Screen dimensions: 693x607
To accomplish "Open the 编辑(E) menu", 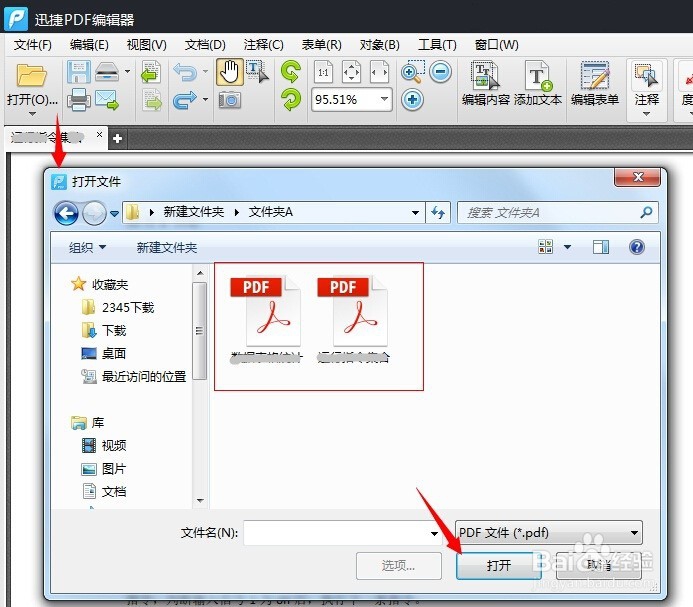I will 89,45.
